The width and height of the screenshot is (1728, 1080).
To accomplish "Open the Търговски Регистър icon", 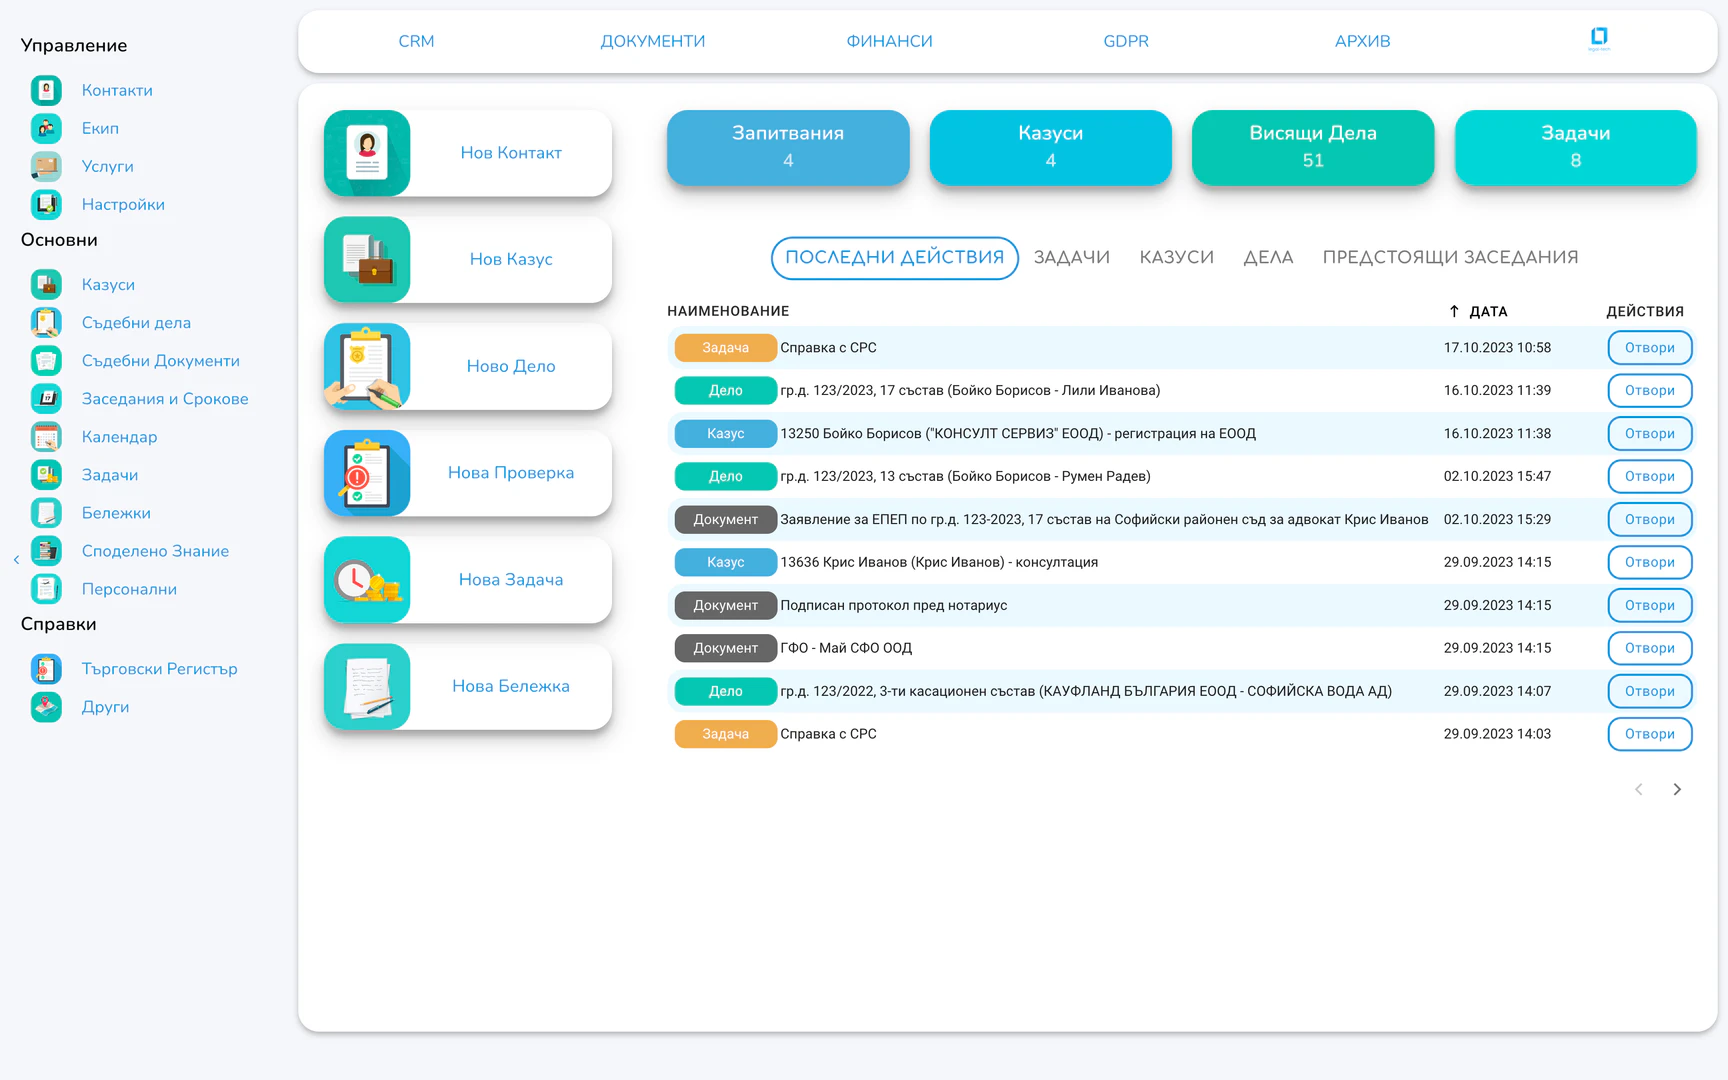I will coord(46,668).
